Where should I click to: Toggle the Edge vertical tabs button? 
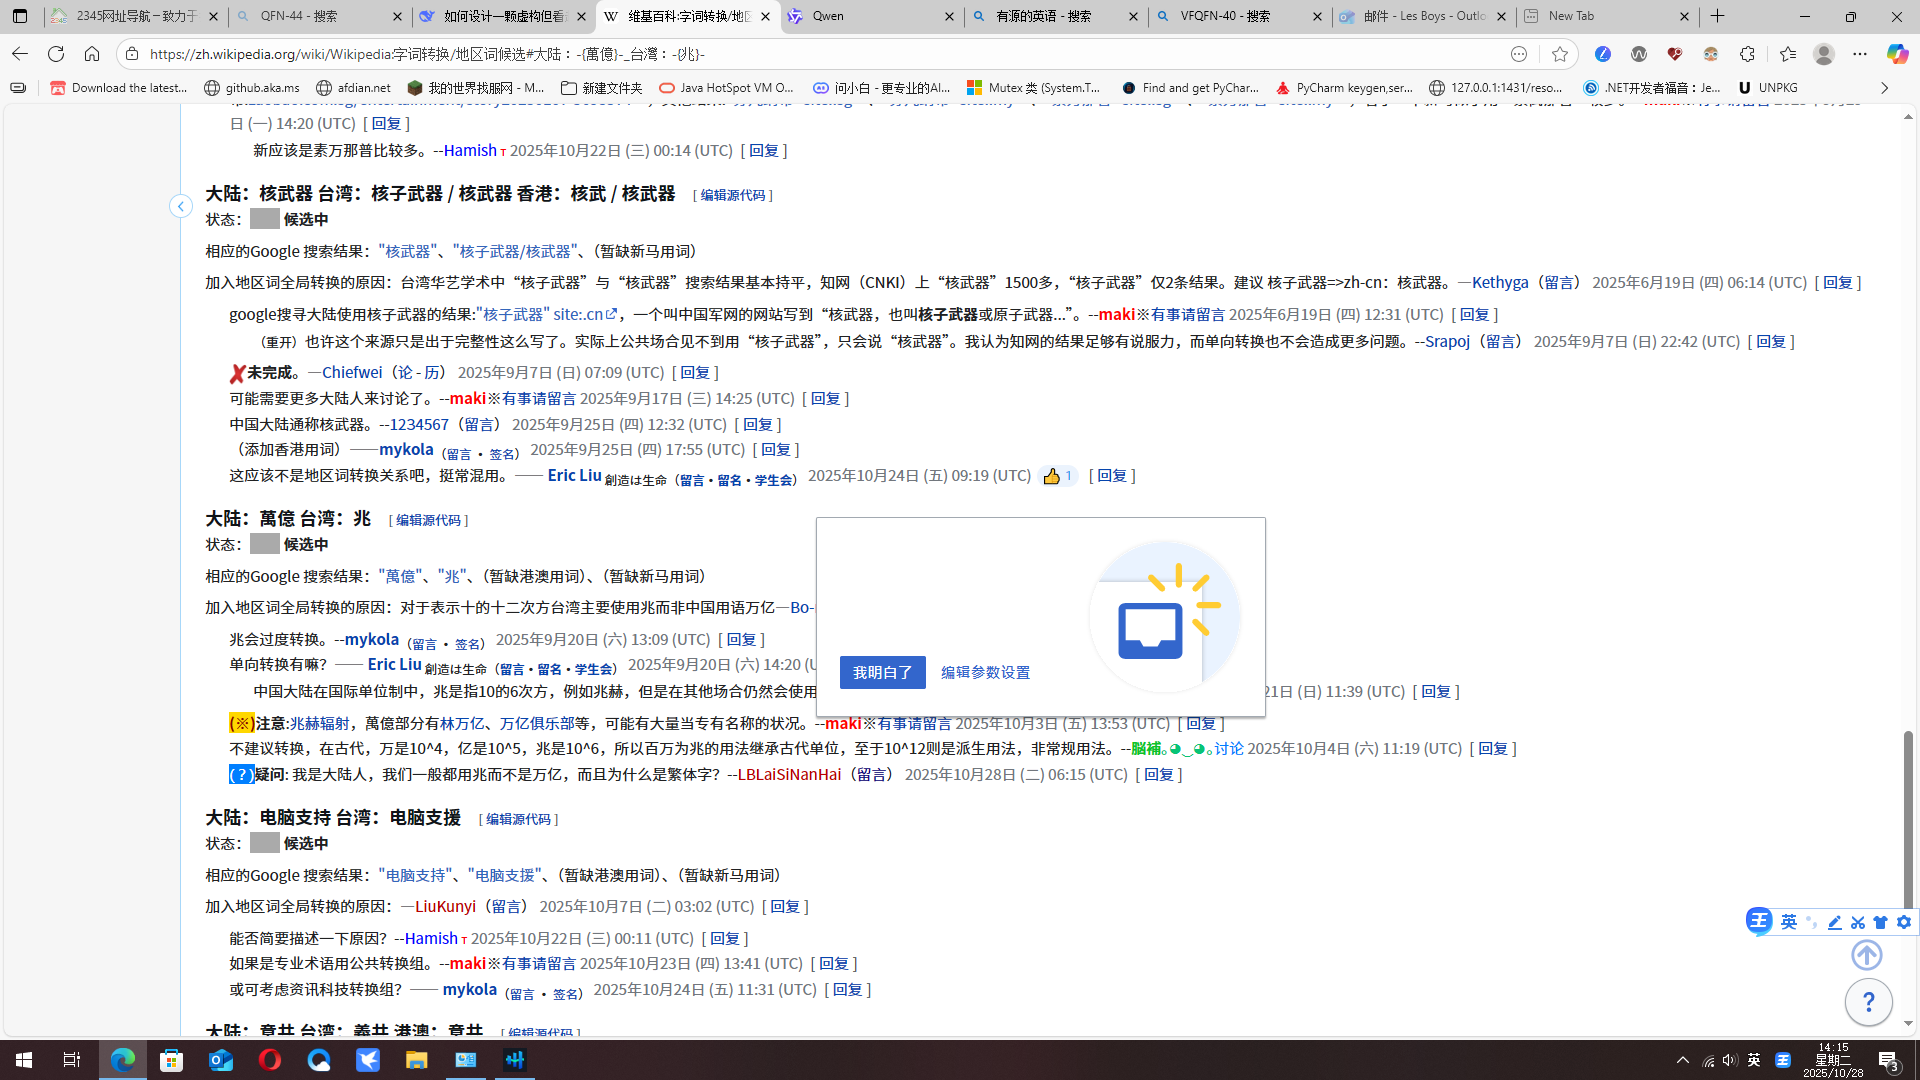click(x=20, y=16)
